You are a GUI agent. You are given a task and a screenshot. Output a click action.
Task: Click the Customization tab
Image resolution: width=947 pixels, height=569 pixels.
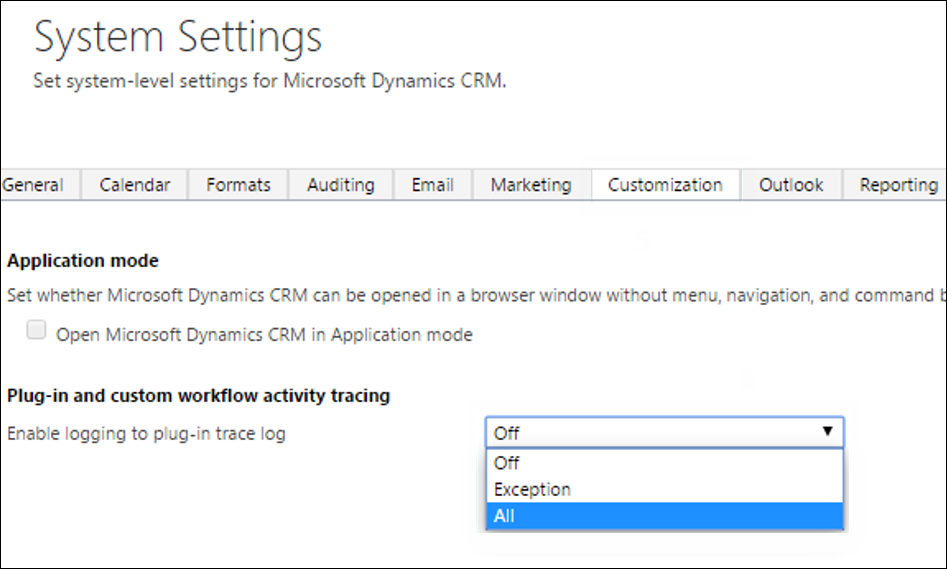(x=665, y=185)
